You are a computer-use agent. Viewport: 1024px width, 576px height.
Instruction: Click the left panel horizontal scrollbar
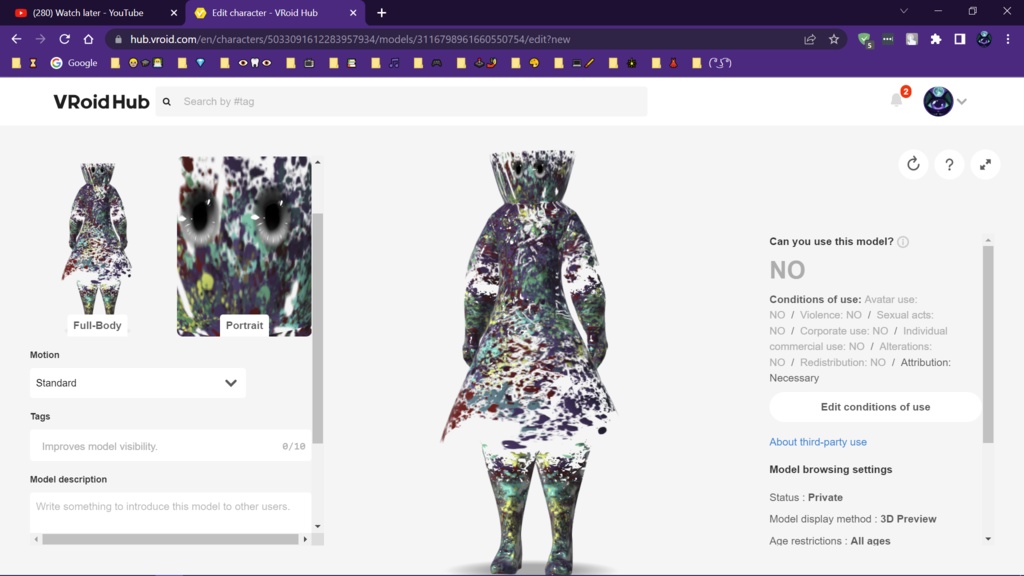(x=170, y=539)
